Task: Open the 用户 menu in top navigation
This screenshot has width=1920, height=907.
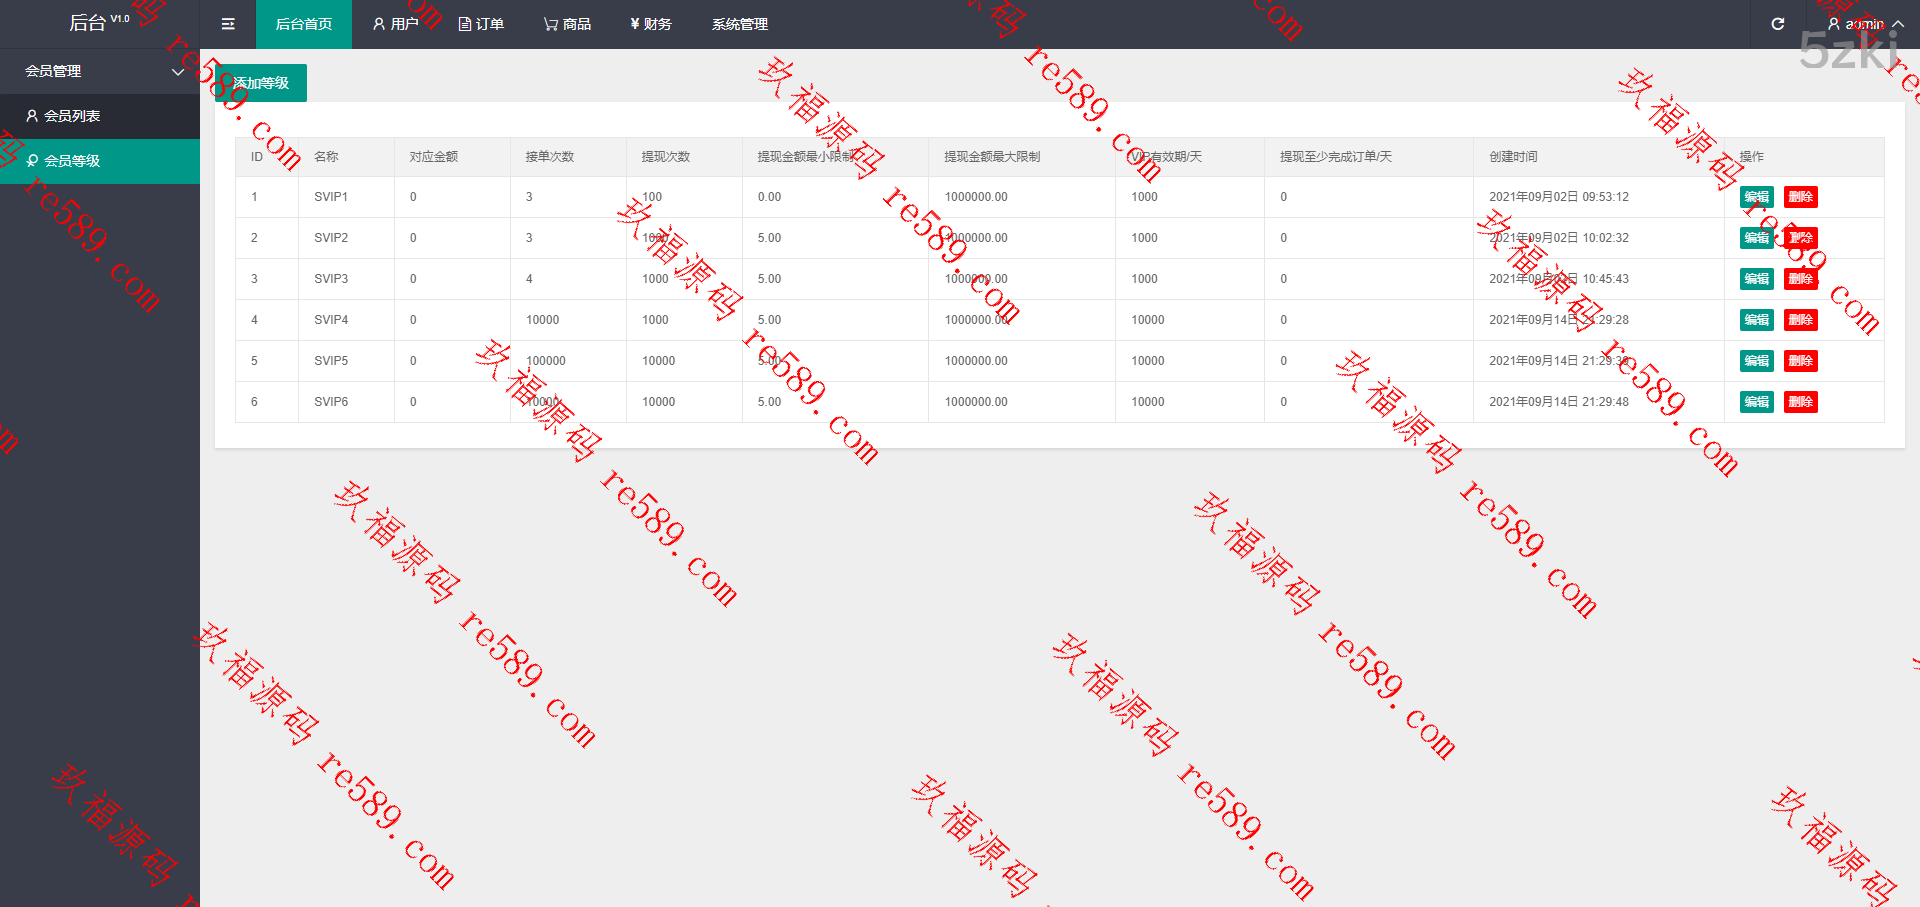Action: [395, 24]
